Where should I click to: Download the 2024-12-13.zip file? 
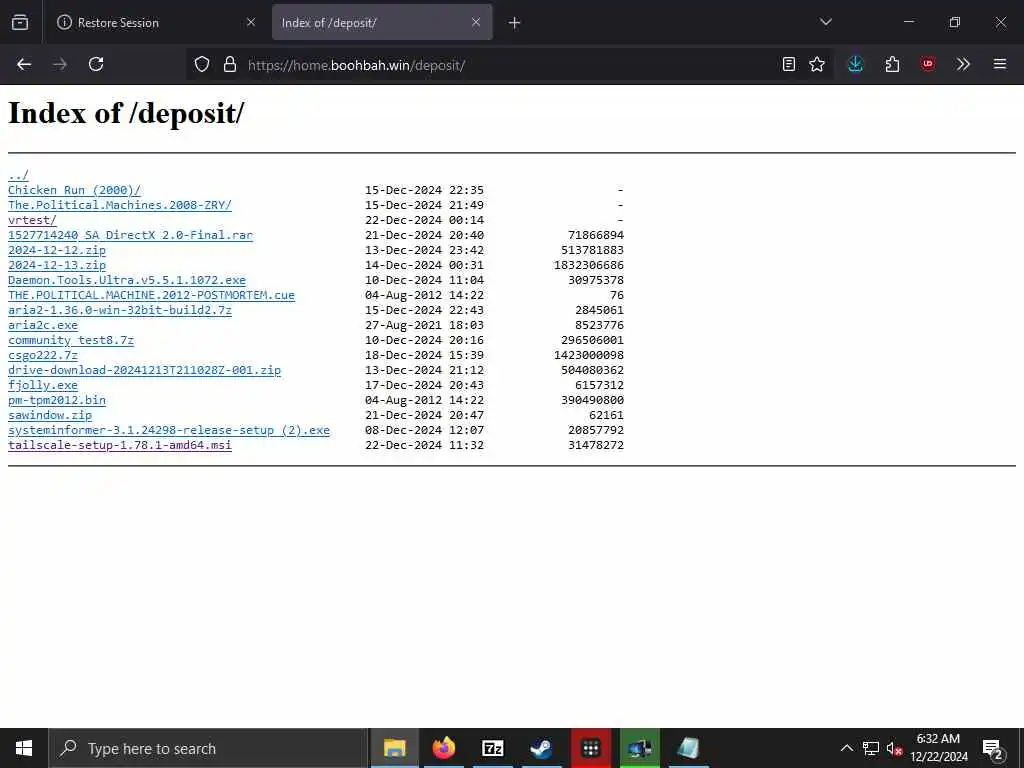[57, 265]
